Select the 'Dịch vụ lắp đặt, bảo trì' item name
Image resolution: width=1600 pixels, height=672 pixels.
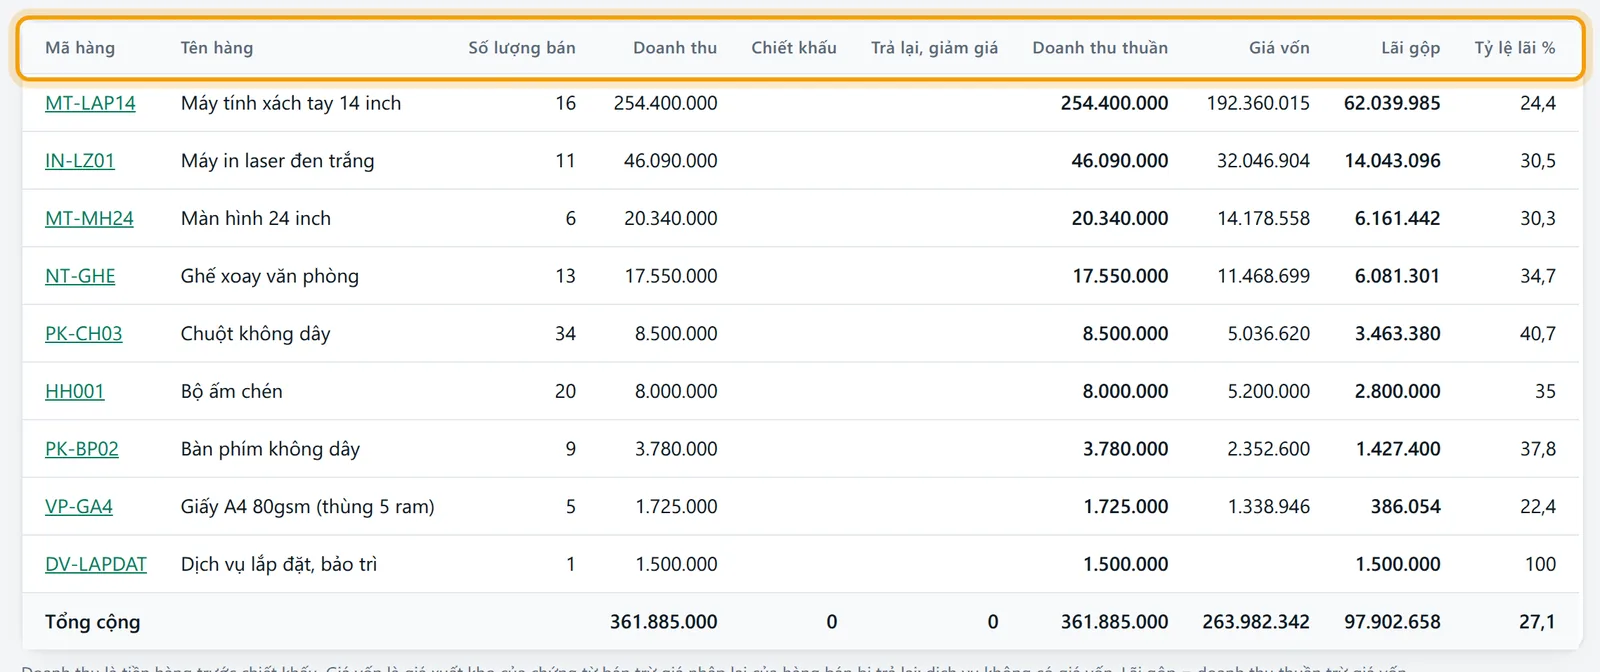pyautogui.click(x=279, y=564)
